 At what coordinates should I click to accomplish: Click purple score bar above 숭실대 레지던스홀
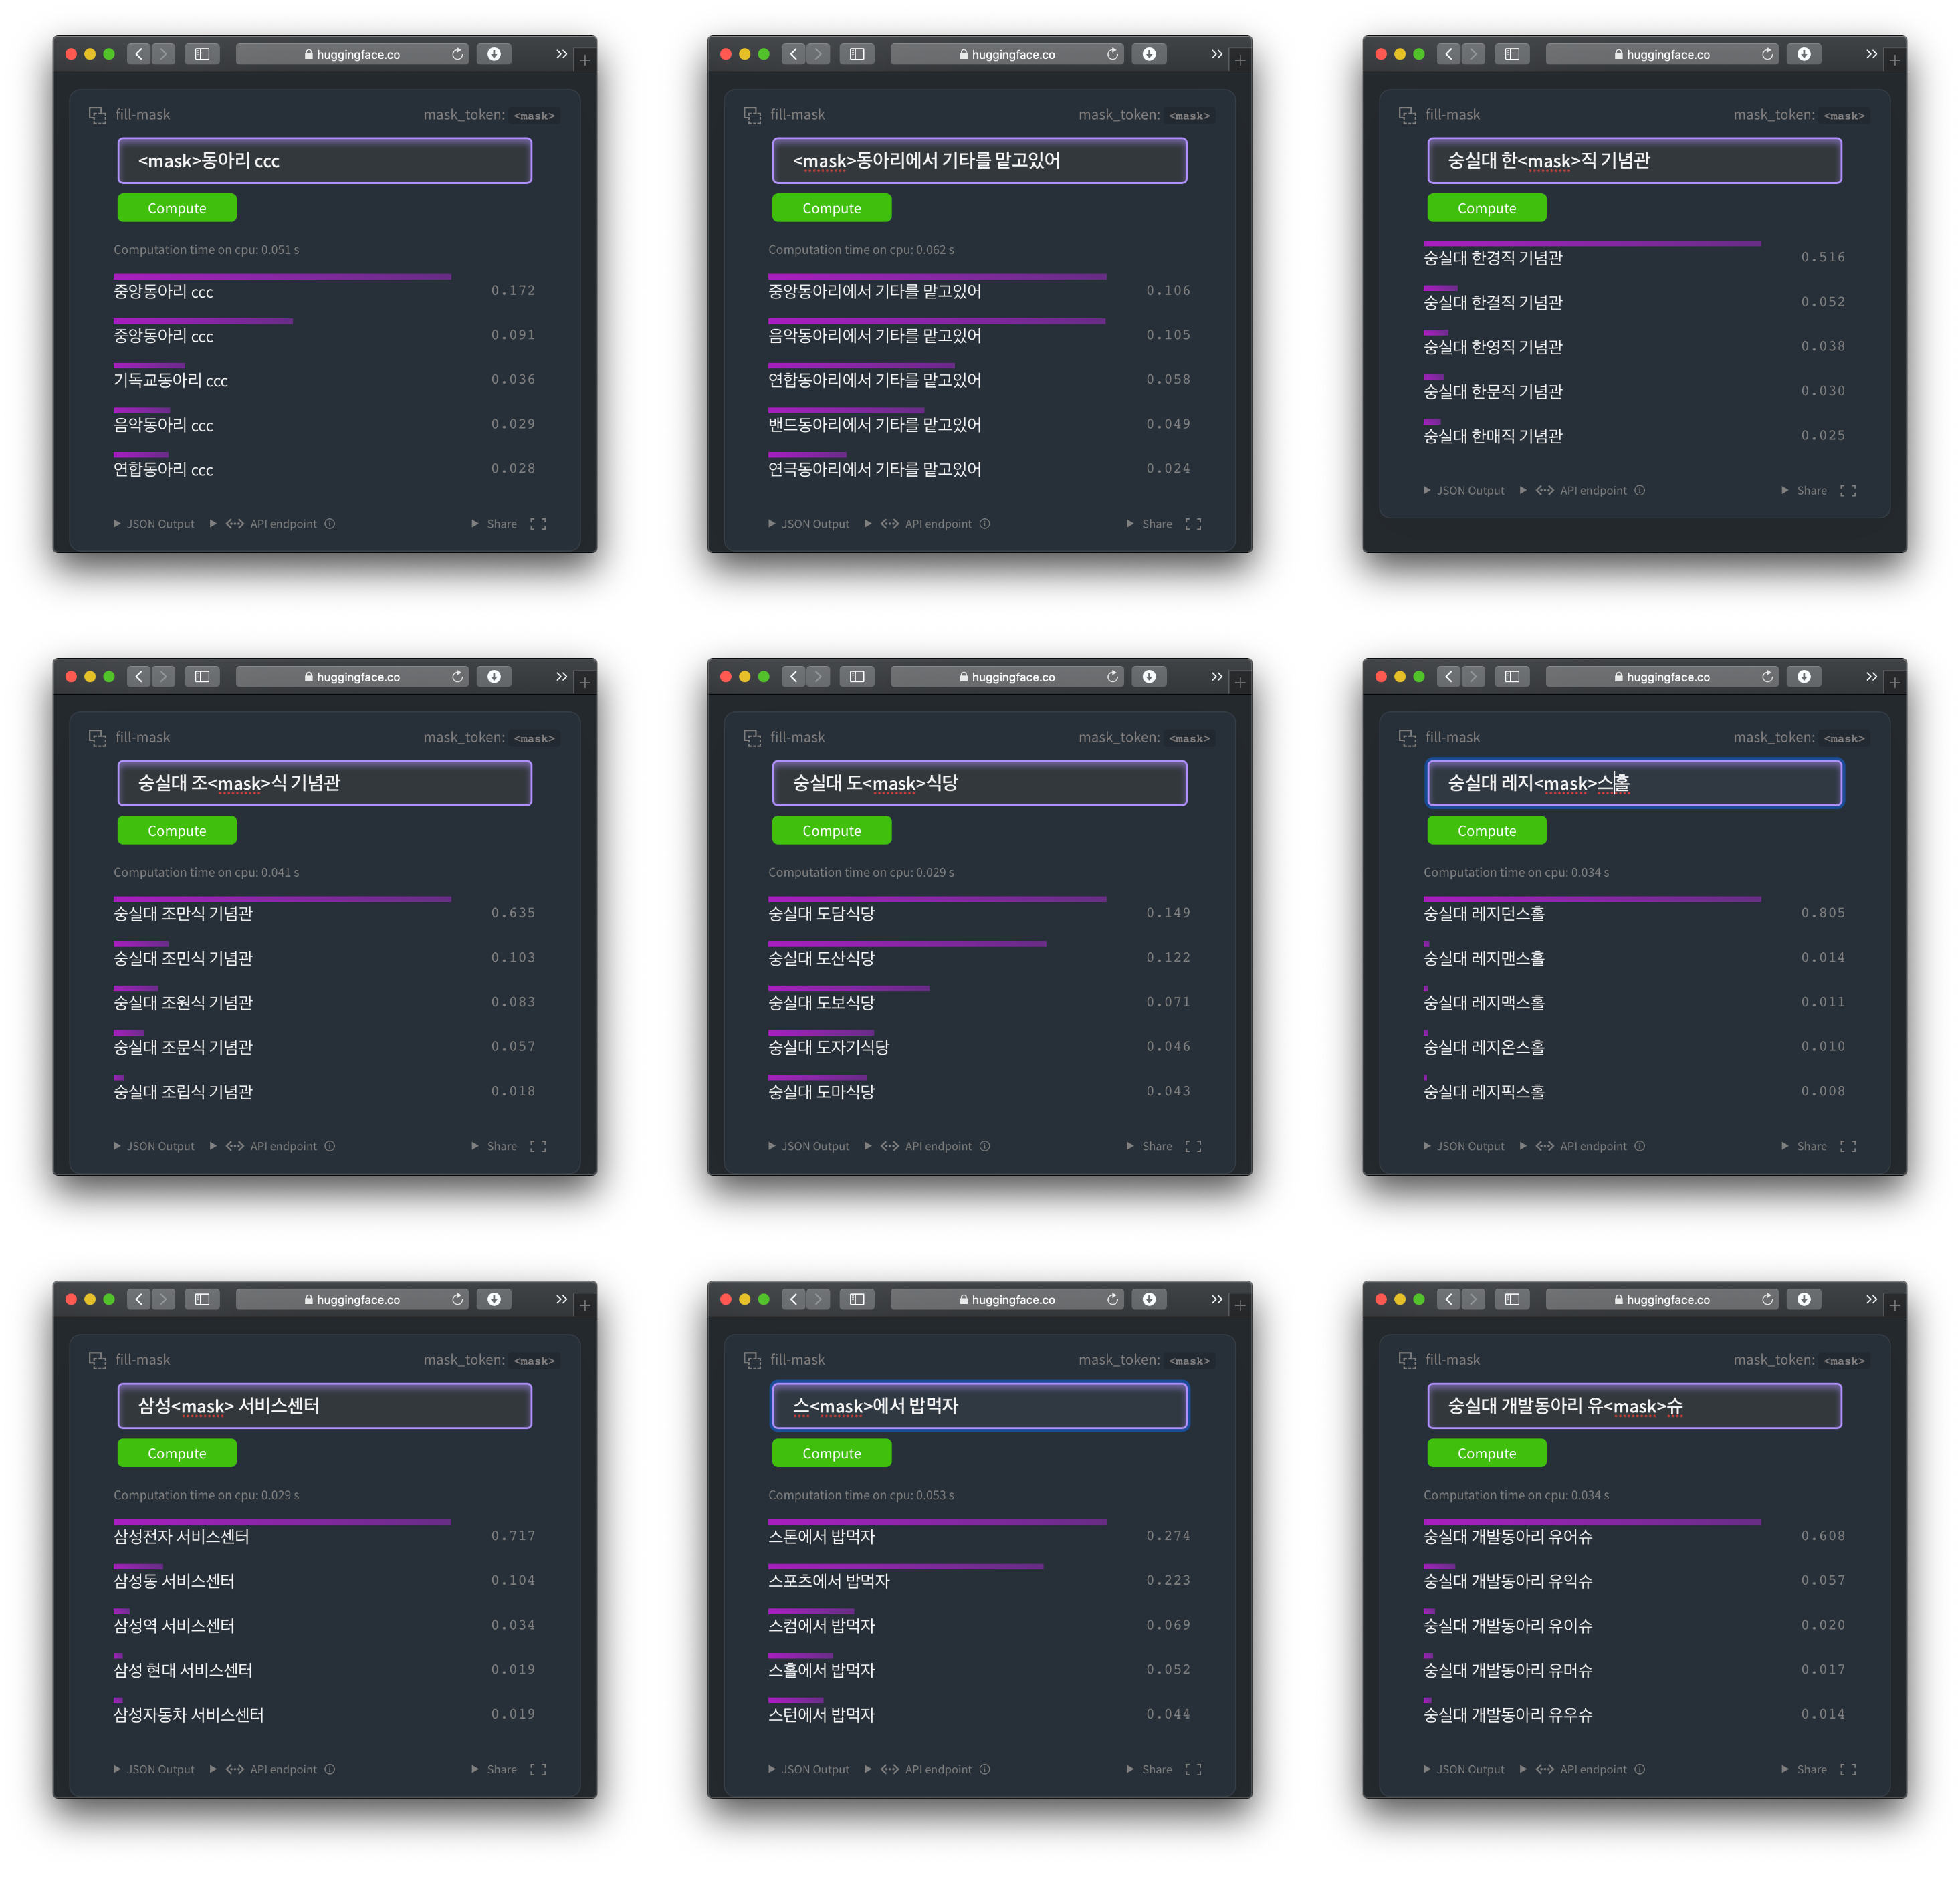[1591, 899]
